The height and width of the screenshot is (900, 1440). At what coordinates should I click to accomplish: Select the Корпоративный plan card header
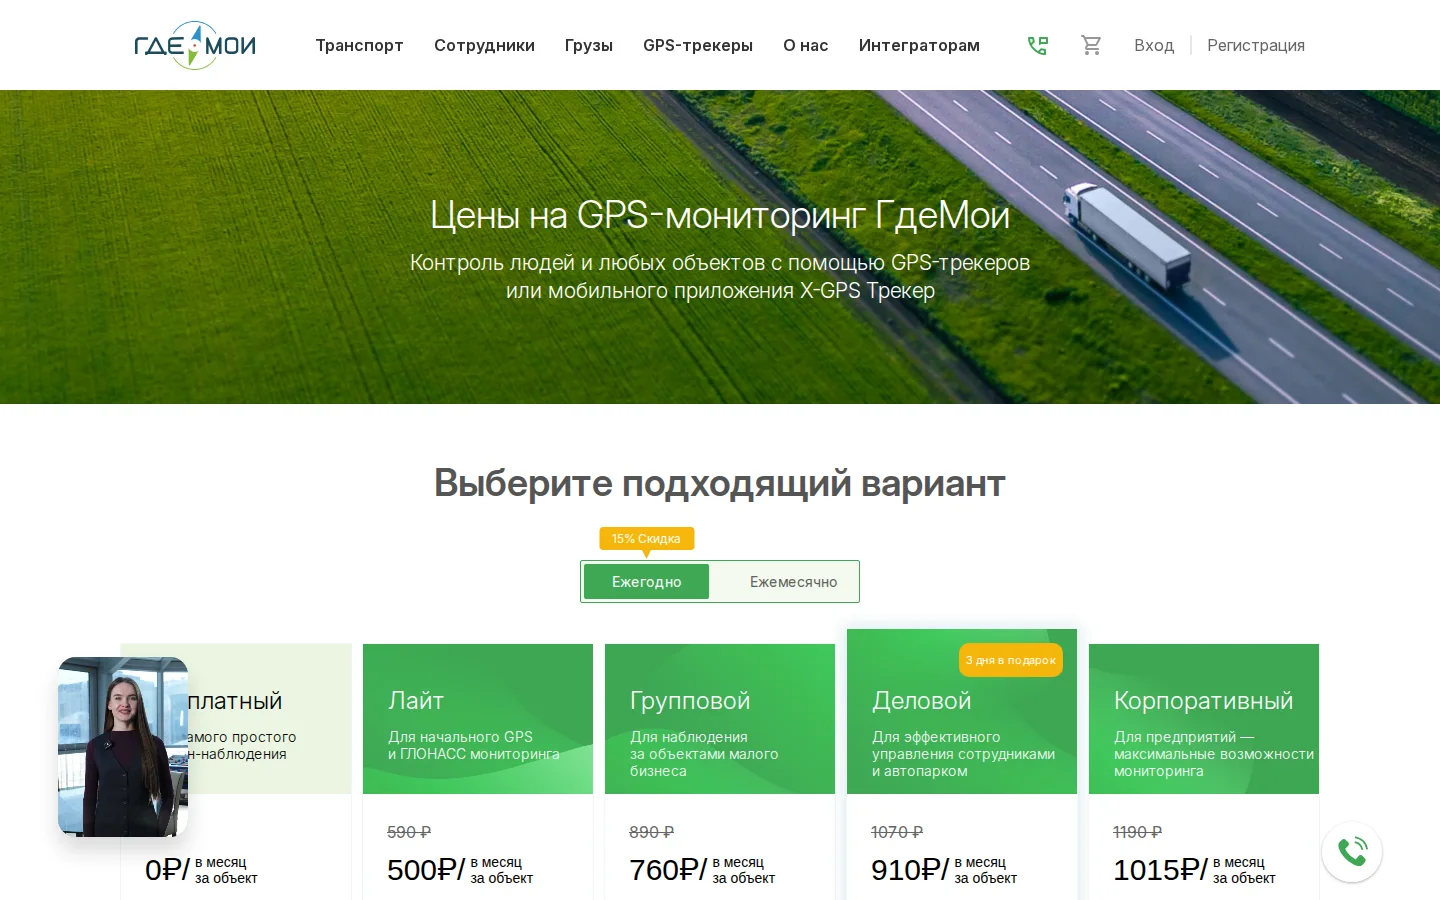click(1204, 719)
